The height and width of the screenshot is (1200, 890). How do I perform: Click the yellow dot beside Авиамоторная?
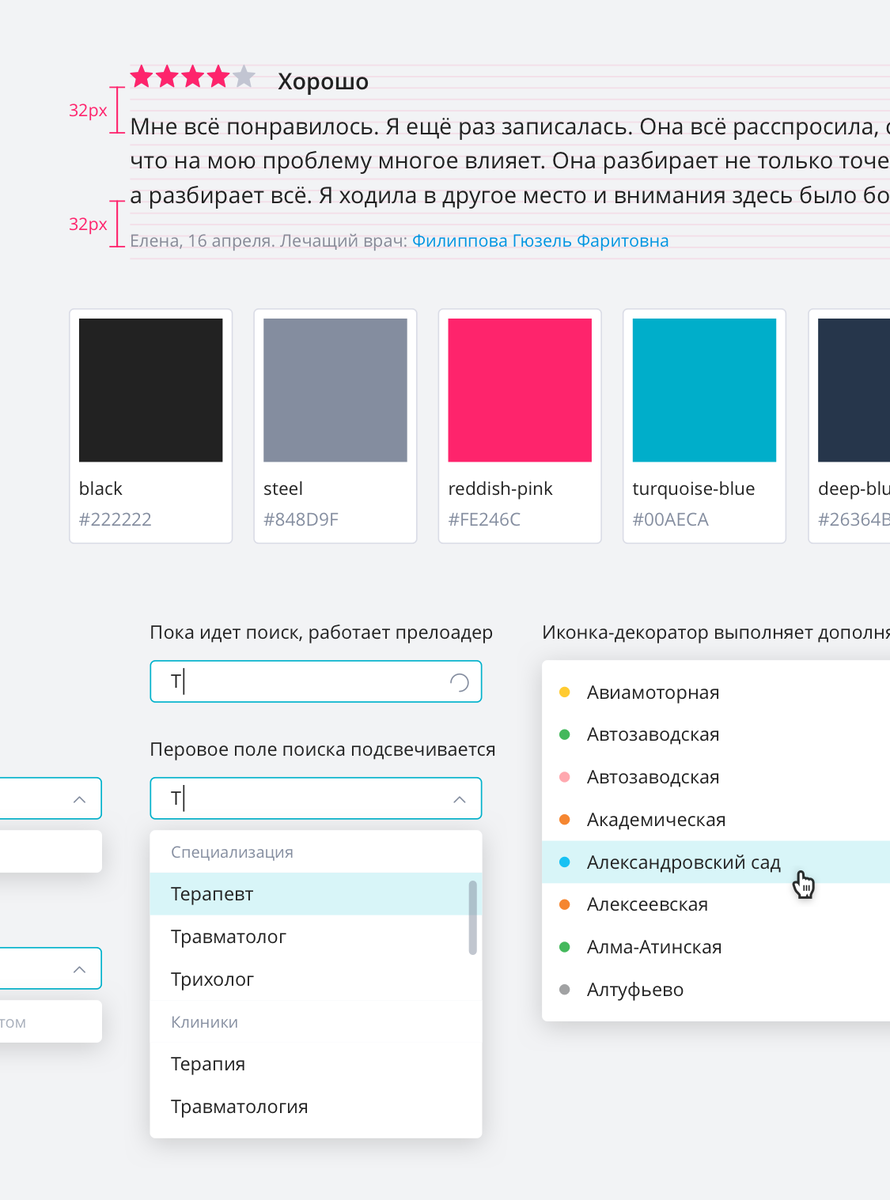click(564, 692)
